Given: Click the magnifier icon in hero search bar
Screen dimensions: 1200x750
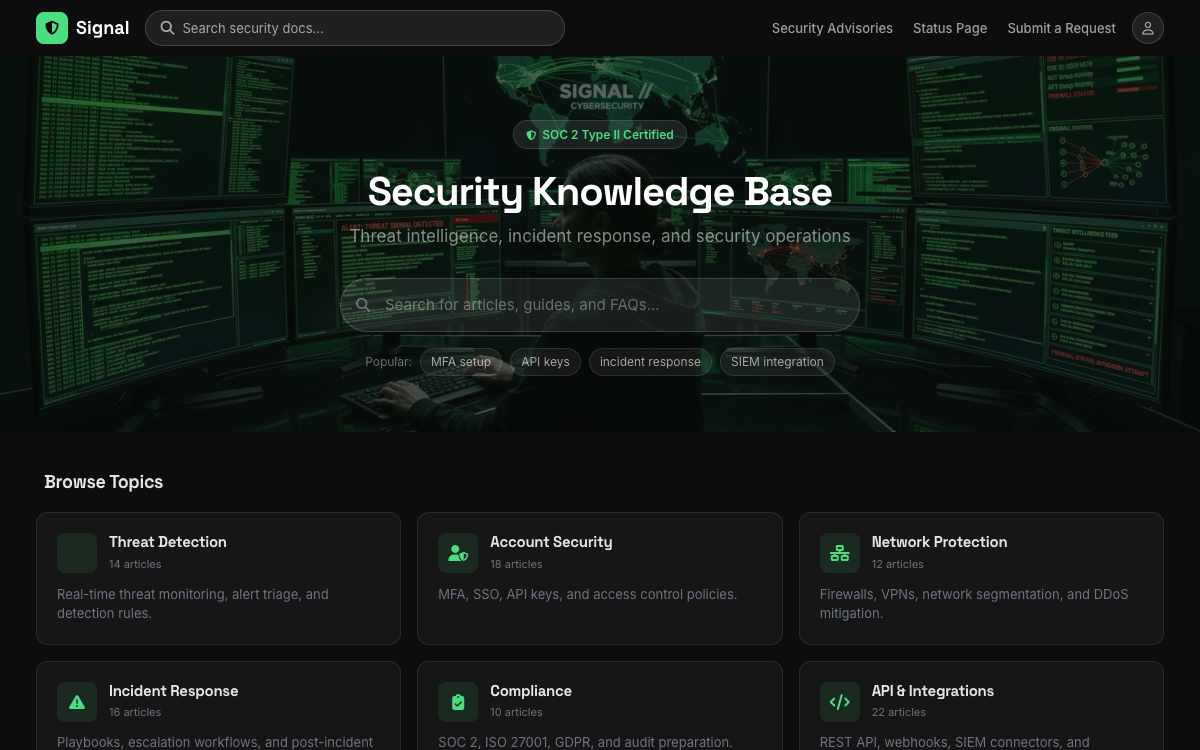Looking at the screenshot, I should [363, 305].
